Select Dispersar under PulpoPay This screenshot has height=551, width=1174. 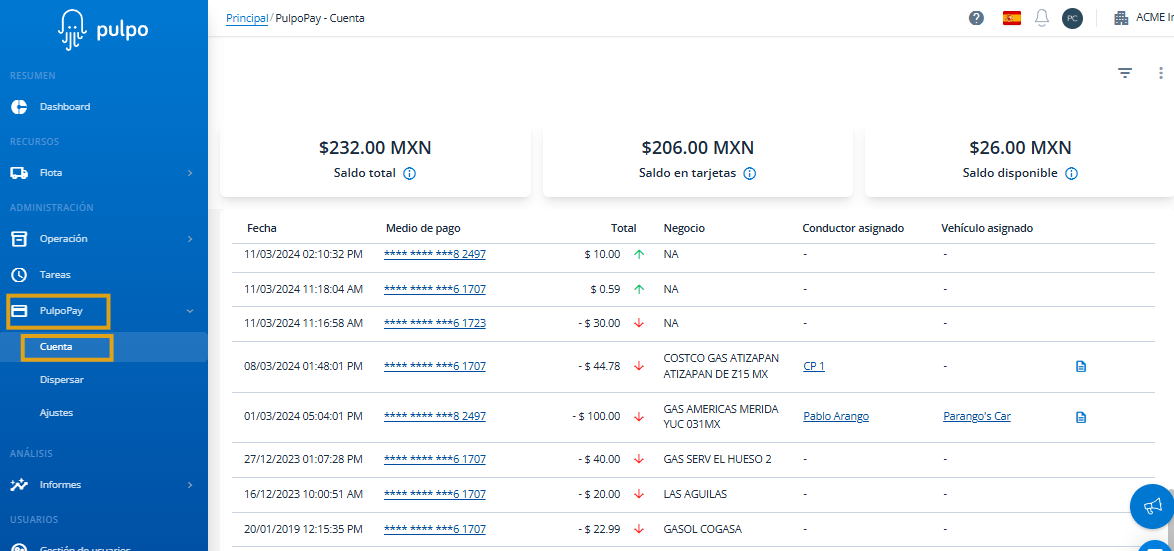(x=61, y=380)
